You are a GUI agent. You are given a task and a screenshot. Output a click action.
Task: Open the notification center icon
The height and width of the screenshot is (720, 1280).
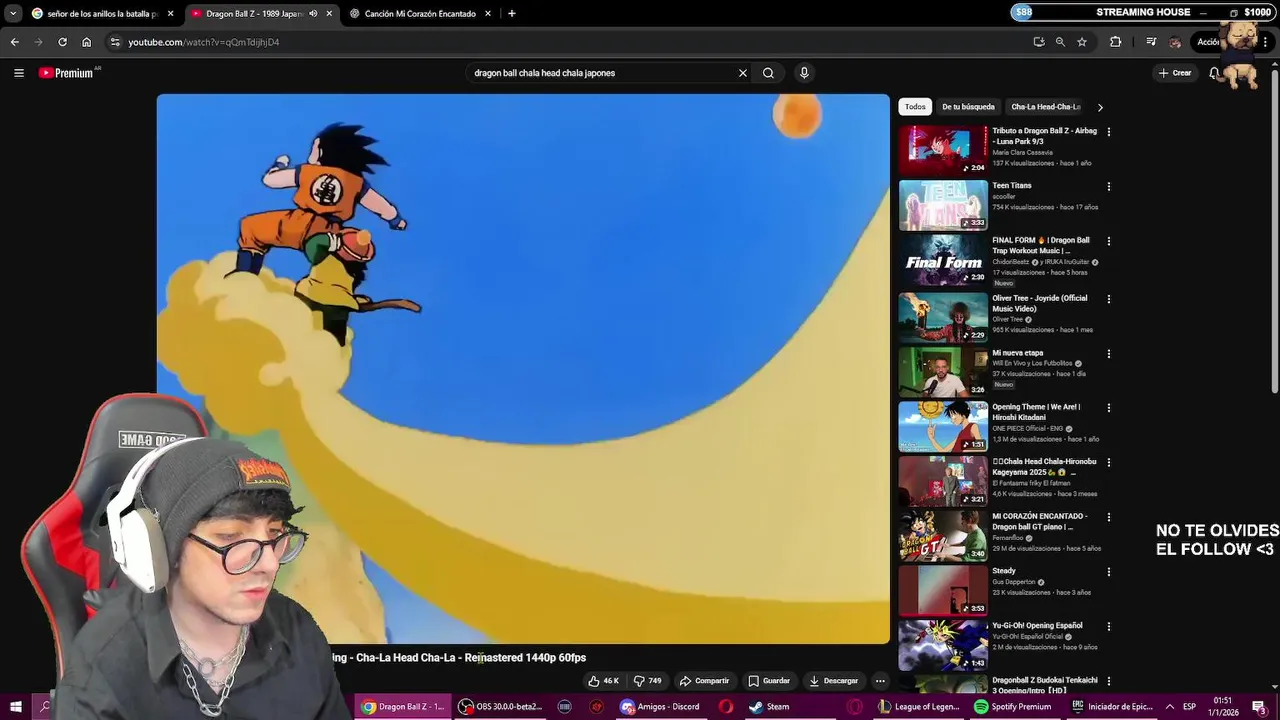click(x=1258, y=707)
